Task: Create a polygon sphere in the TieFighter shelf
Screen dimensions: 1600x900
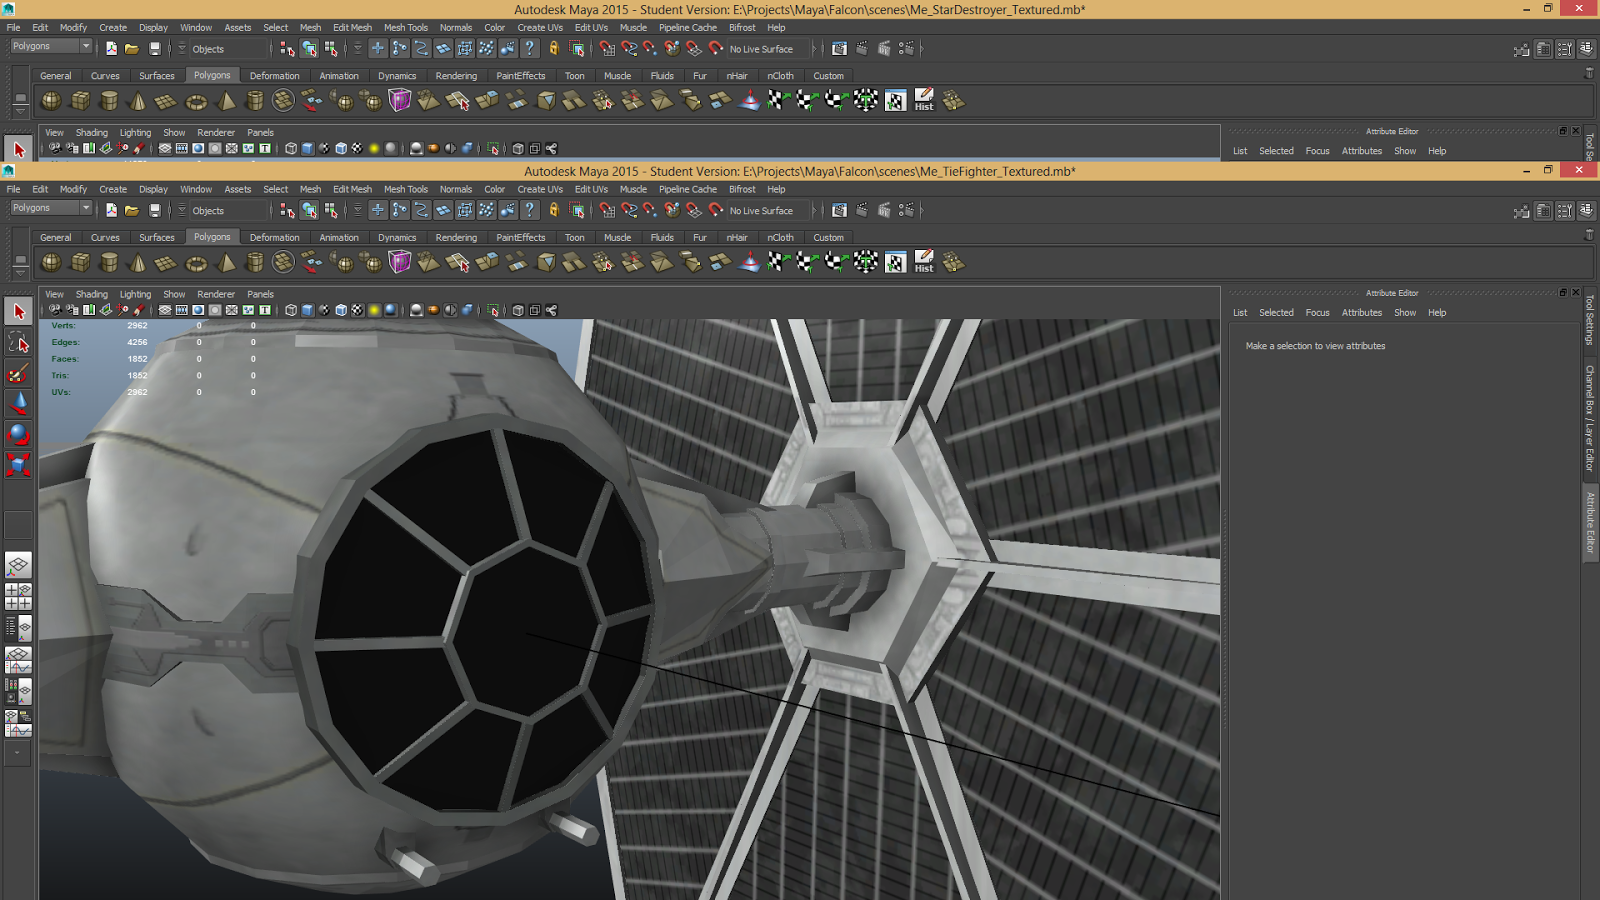Action: (51, 263)
